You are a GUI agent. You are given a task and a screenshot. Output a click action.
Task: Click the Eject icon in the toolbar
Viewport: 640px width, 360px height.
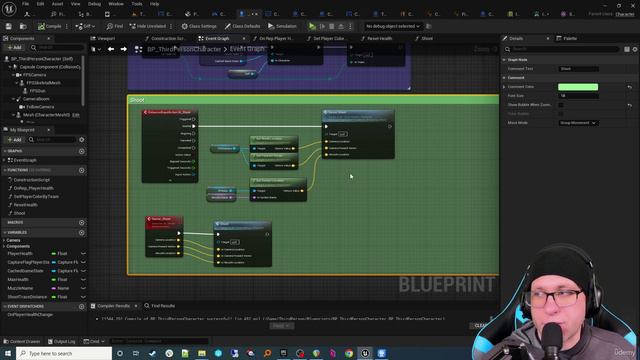[341, 26]
